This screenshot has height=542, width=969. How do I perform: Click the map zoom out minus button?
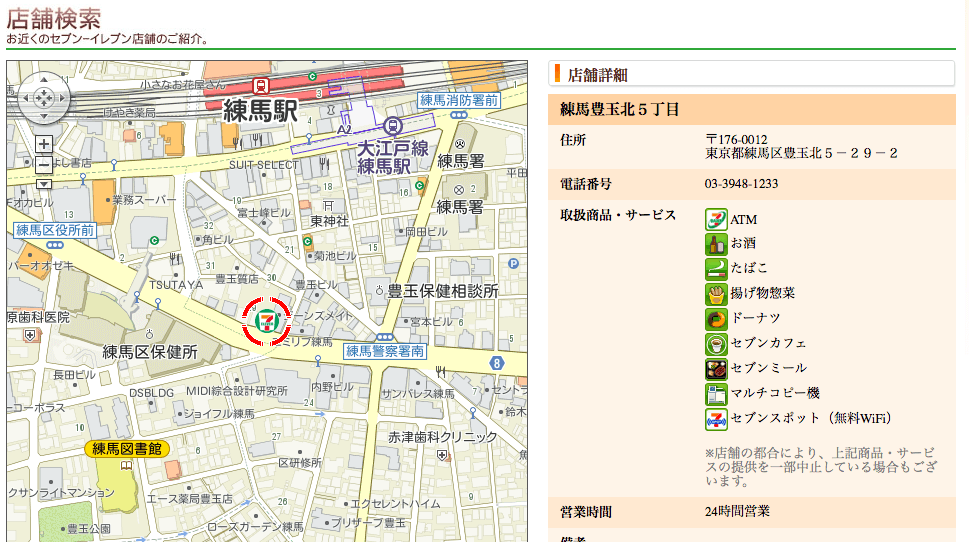point(44,164)
